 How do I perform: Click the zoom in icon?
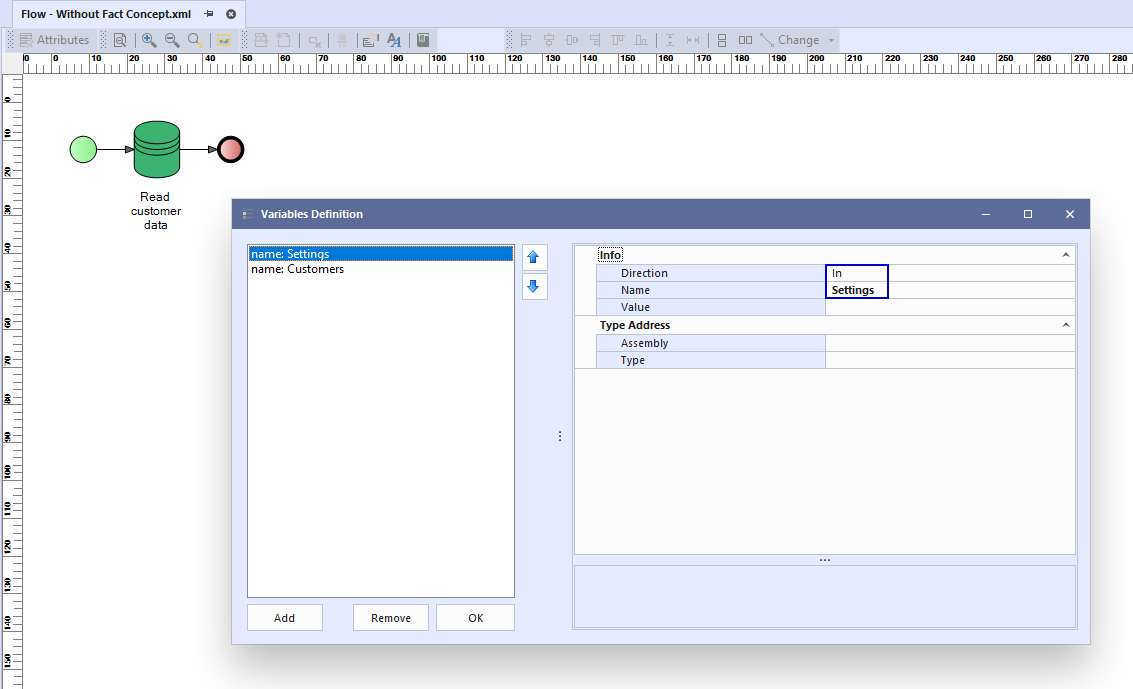pos(149,40)
